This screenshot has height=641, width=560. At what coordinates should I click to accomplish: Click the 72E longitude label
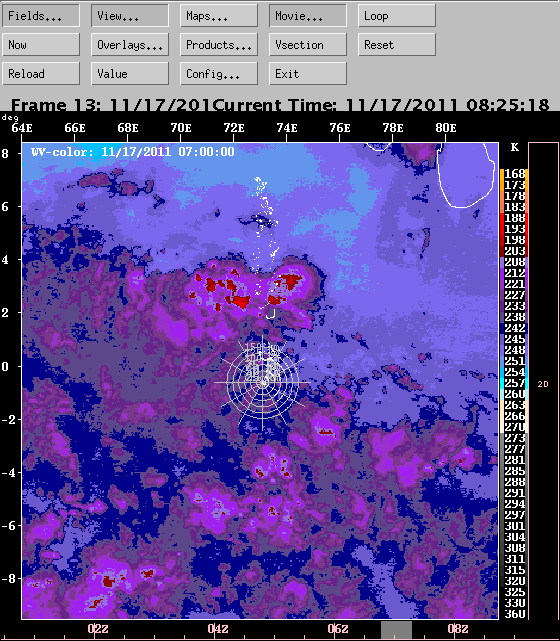[x=234, y=128]
